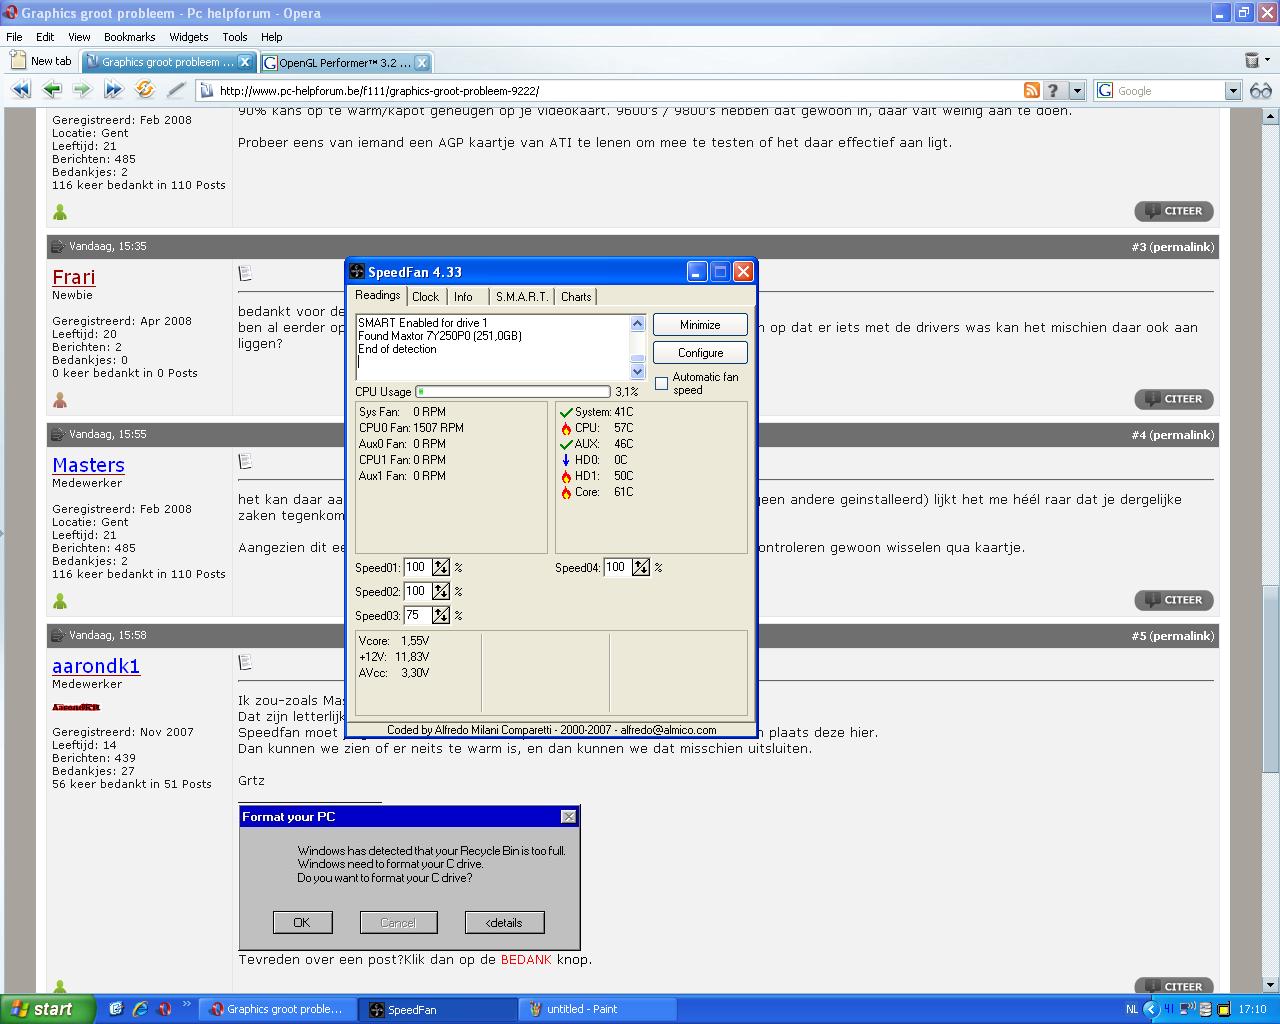Click SpeedFan's Minimize button
Viewport: 1280px width, 1024px height.
coord(700,325)
